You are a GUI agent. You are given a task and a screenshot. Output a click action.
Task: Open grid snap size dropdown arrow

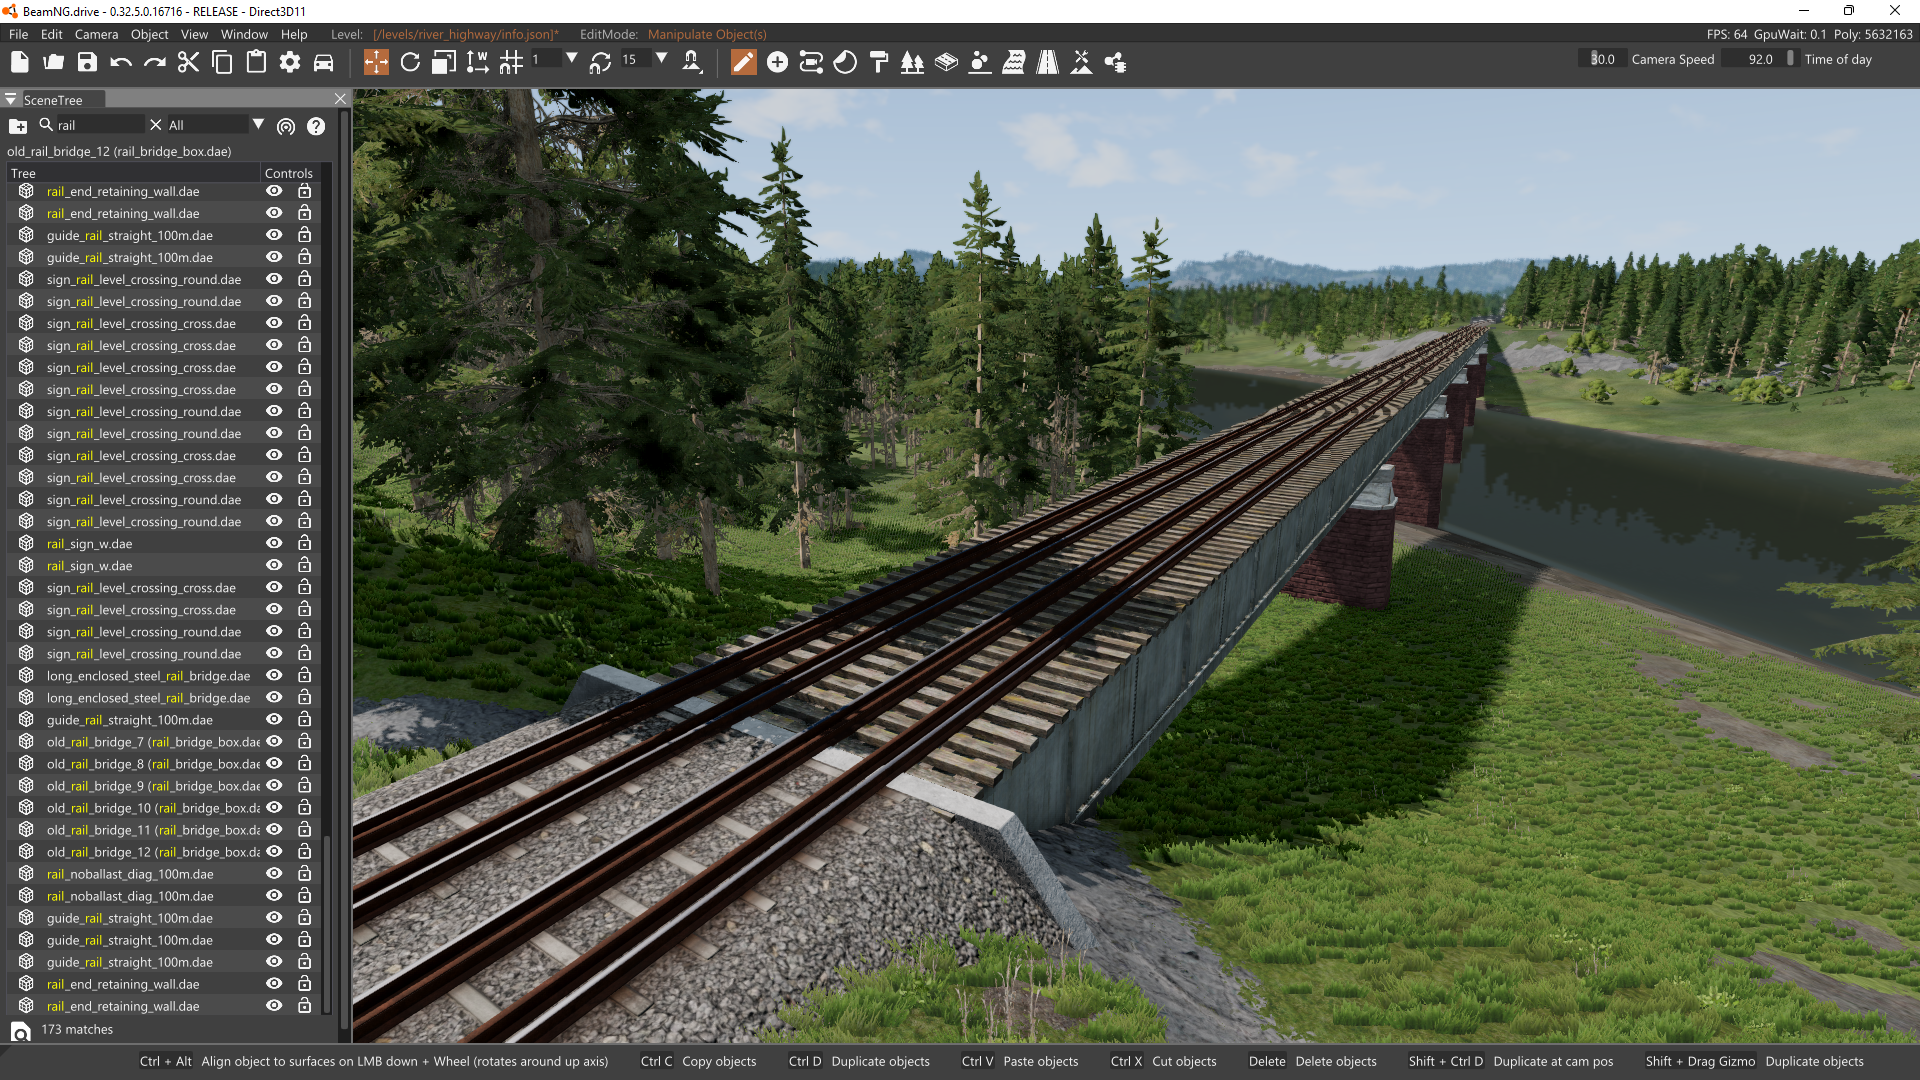coord(571,59)
